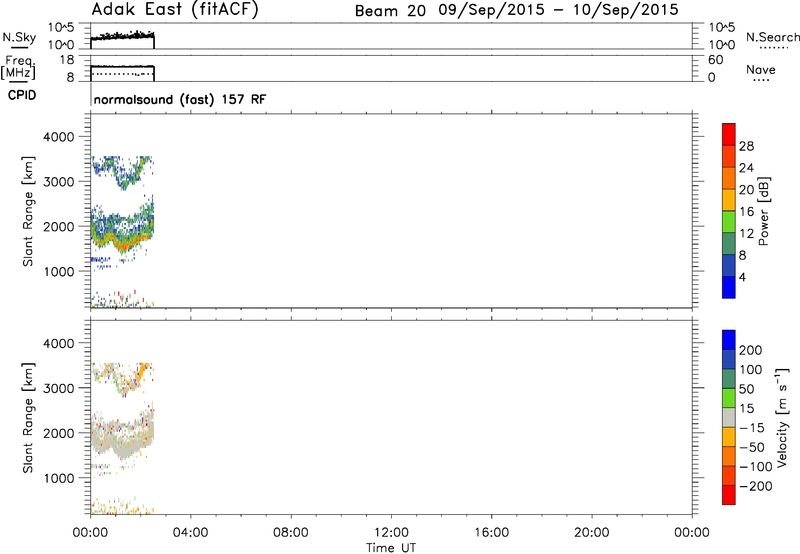The image size is (800, 554).
Task: Click the 'Time UT' axis title
Action: [391, 548]
